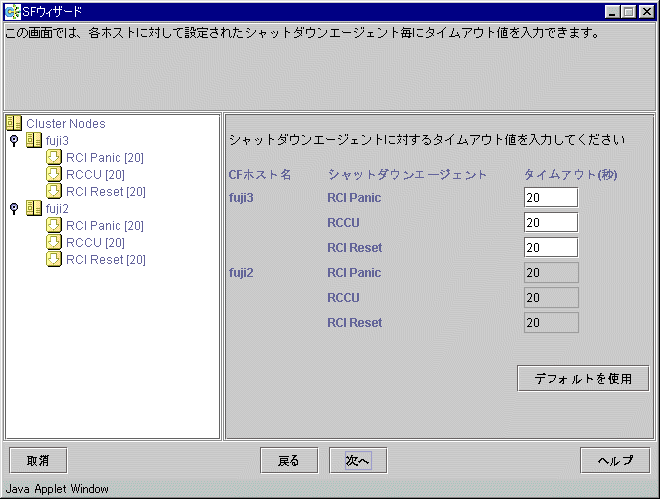
Task: Click the fuji3 RCI Reset timeout field
Action: tap(551, 247)
